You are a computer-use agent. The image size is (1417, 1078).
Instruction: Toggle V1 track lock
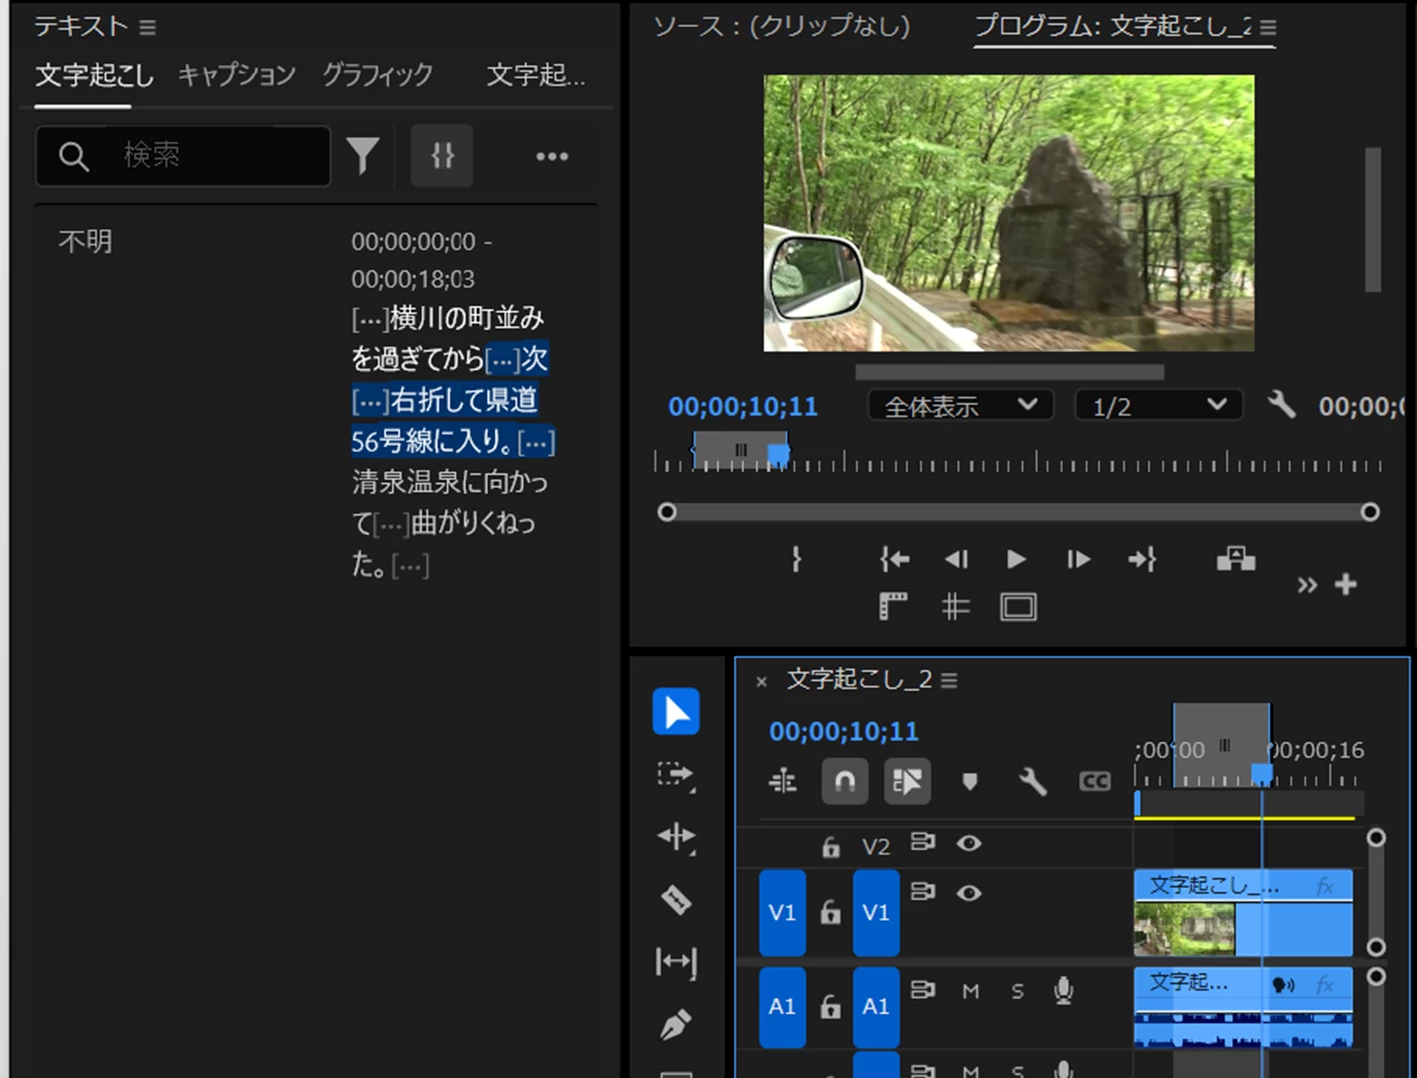830,912
